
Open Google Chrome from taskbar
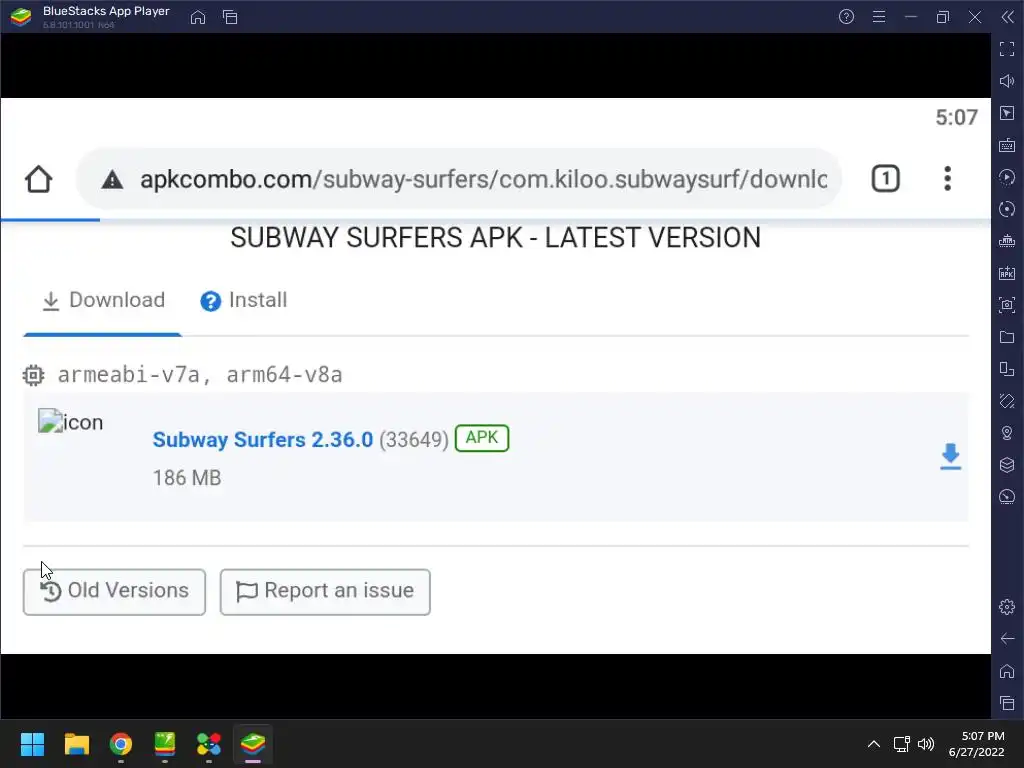pos(121,744)
